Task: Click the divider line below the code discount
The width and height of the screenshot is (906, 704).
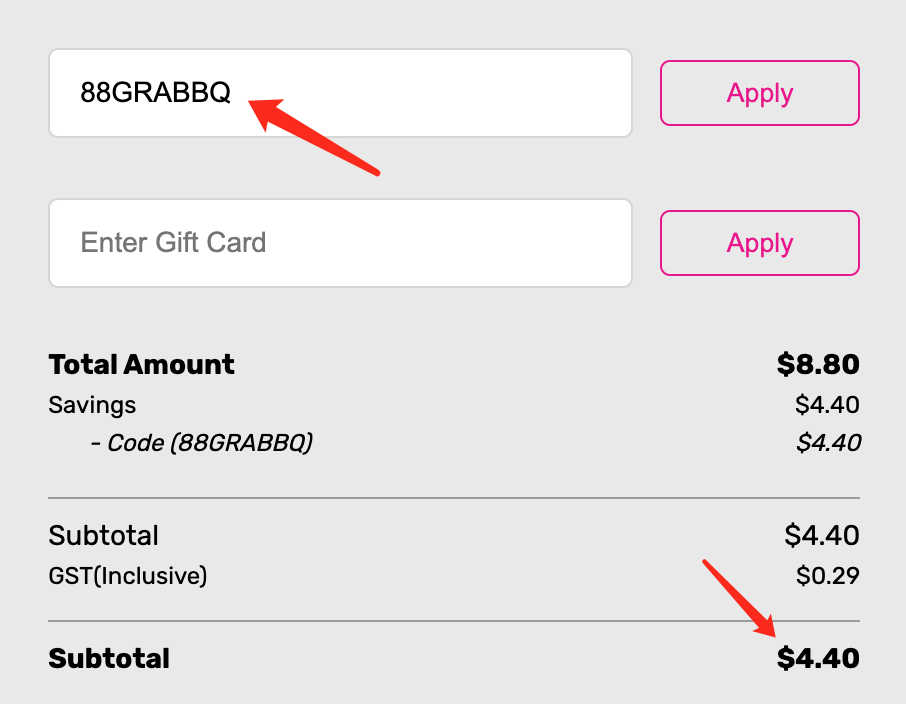Action: click(x=453, y=497)
